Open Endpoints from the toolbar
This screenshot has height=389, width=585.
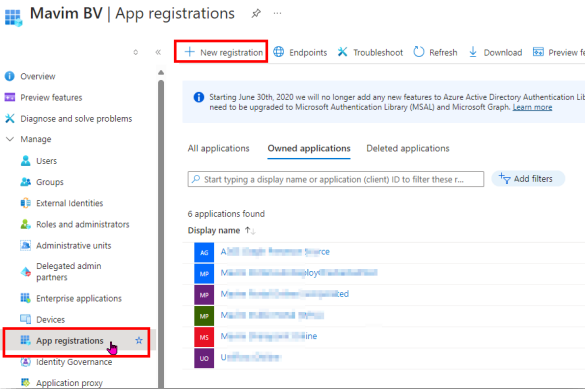click(300, 52)
